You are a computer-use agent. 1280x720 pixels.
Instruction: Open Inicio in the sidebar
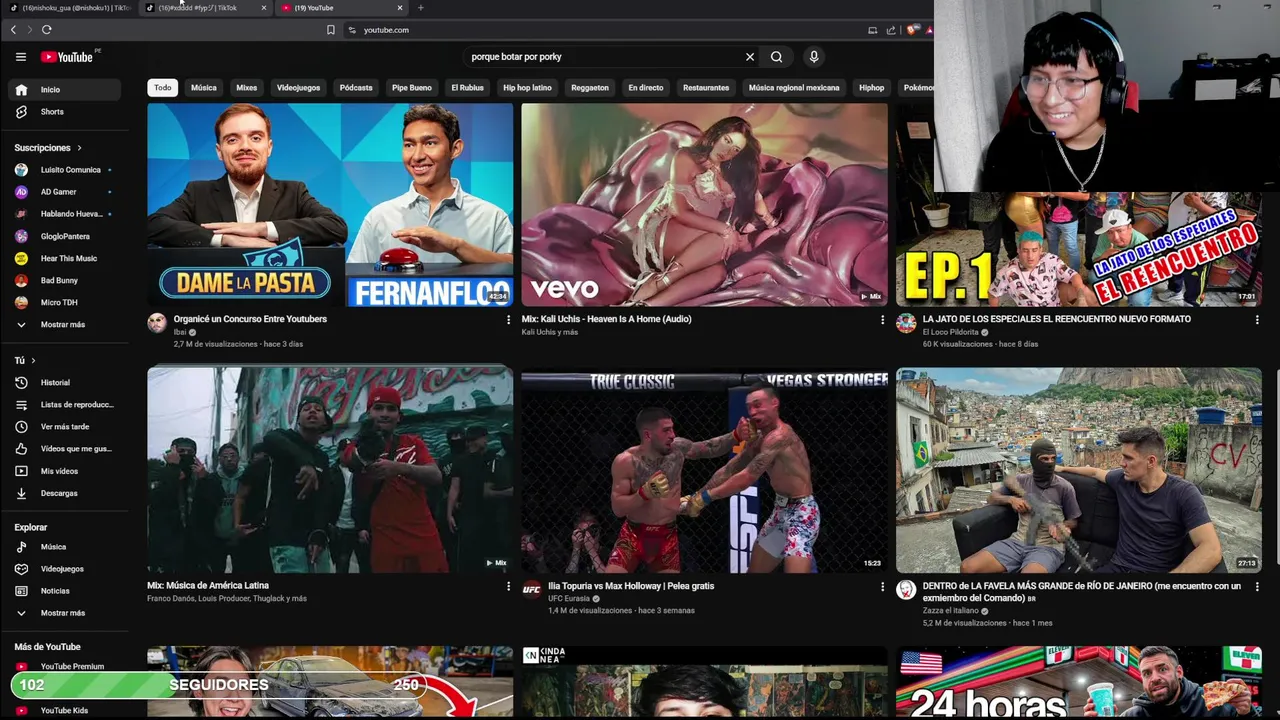coord(64,90)
